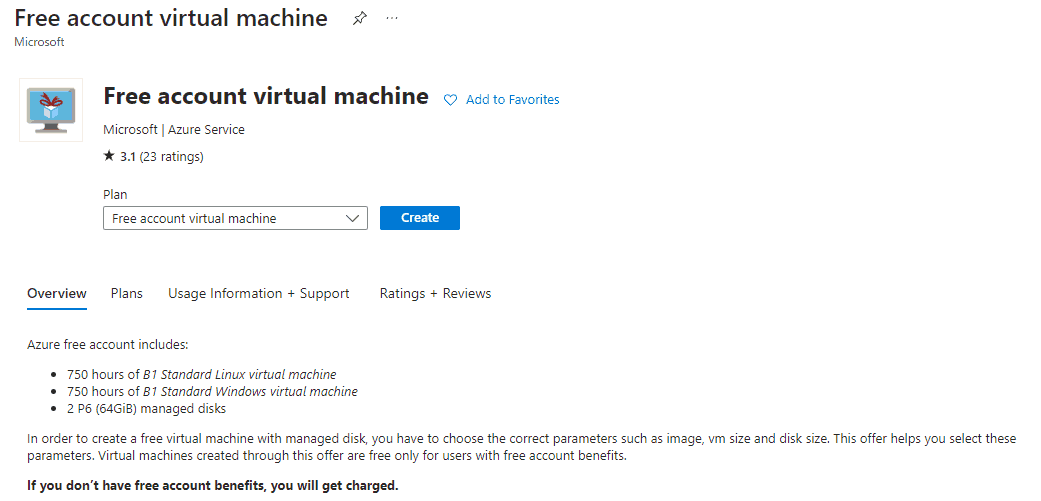Click the heart icon beside Add to Favorites

(x=450, y=100)
